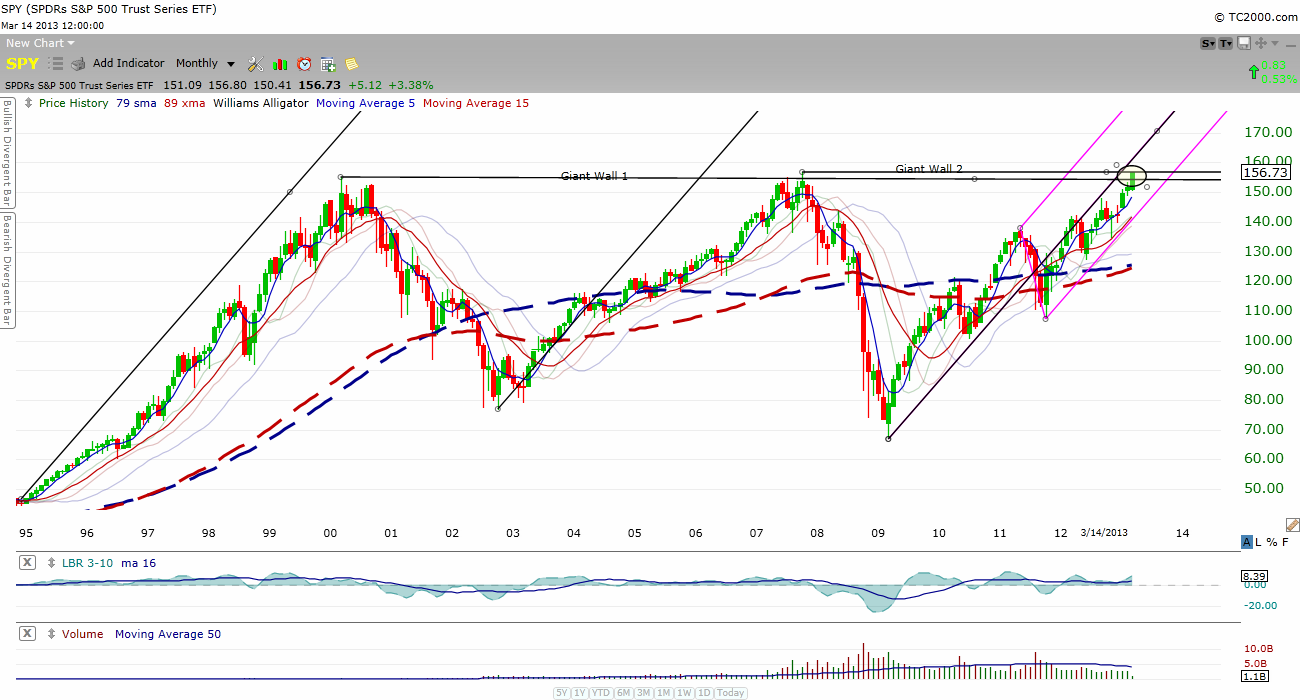Zoom chart to 6M range
1300x700 pixels.
click(622, 693)
